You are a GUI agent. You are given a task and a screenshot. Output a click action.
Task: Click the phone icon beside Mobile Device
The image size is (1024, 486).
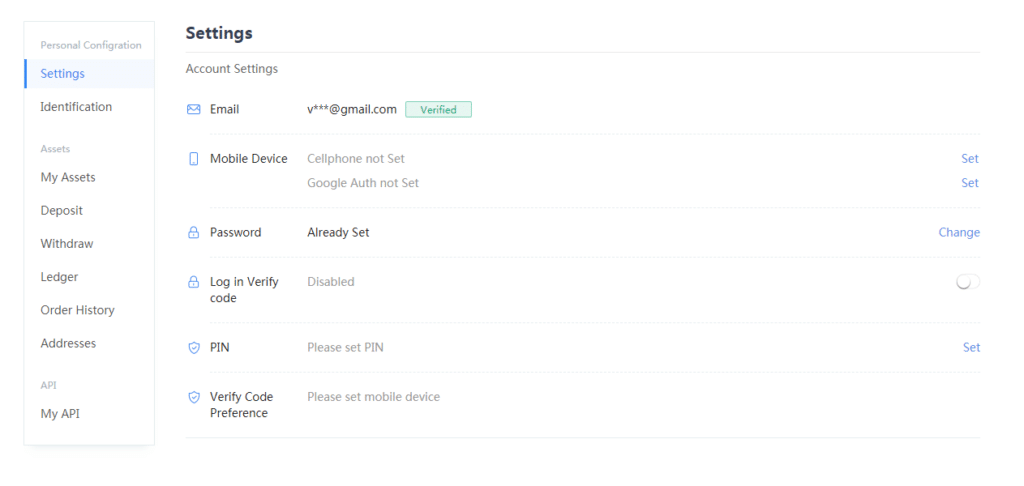coord(194,159)
